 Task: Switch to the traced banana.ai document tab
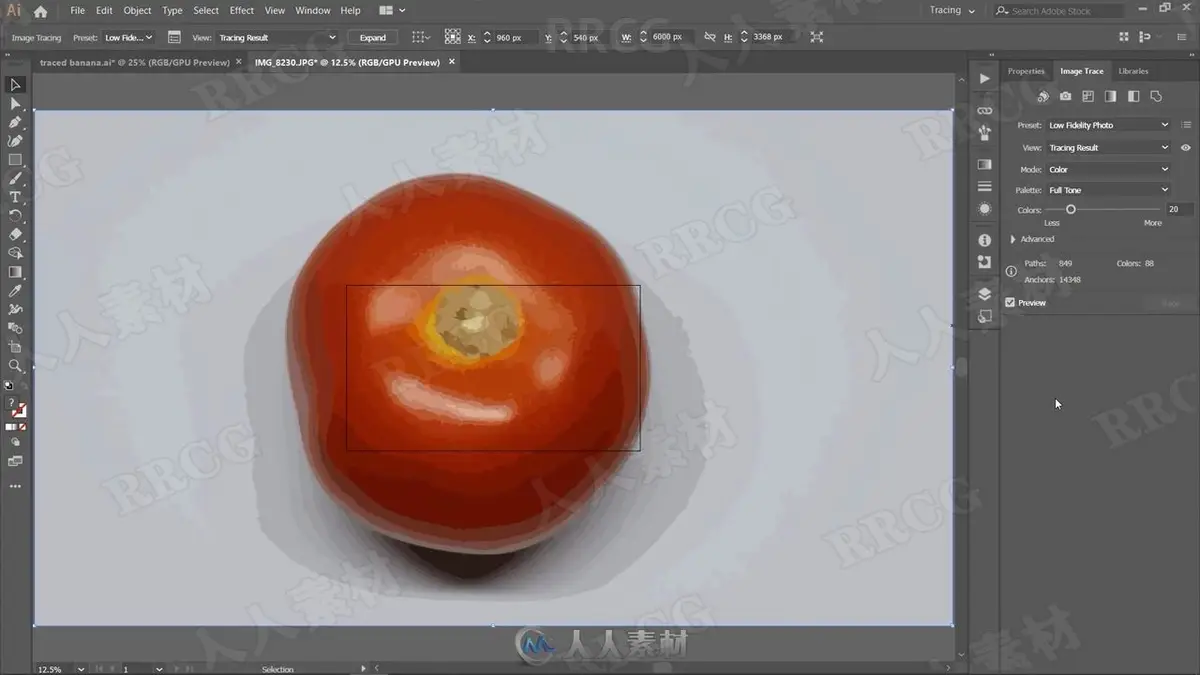pyautogui.click(x=134, y=62)
